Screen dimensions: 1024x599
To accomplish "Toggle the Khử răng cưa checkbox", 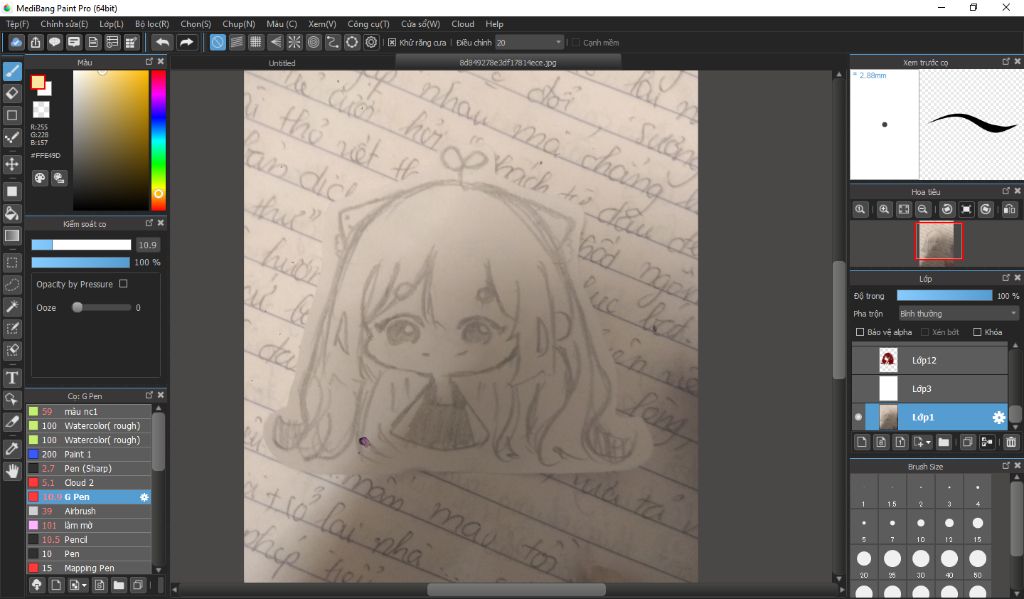I will [392, 42].
